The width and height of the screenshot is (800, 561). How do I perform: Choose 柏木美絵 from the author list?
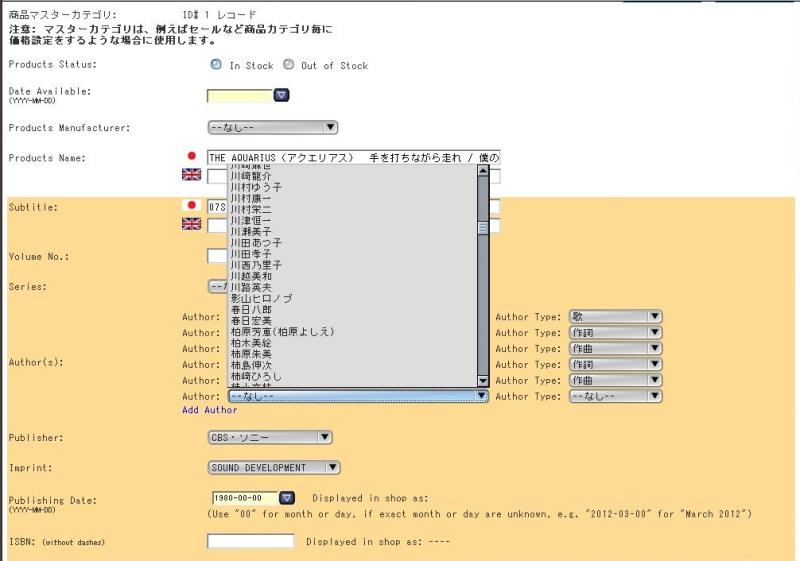click(353, 343)
